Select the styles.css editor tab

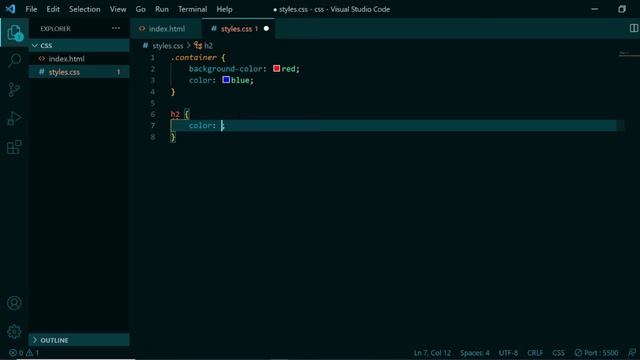tap(238, 29)
